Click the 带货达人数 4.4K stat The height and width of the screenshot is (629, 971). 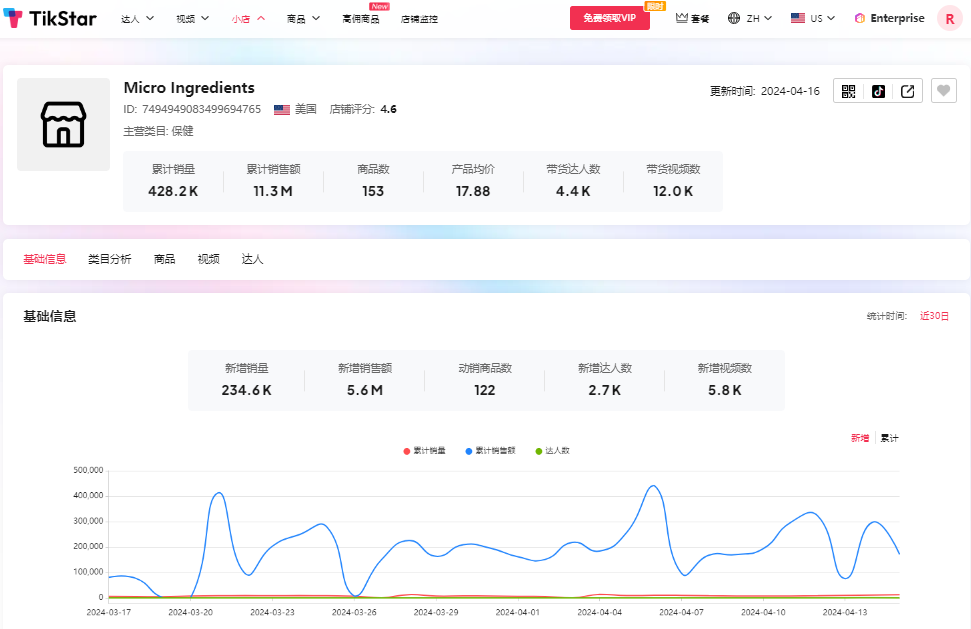[573, 181]
